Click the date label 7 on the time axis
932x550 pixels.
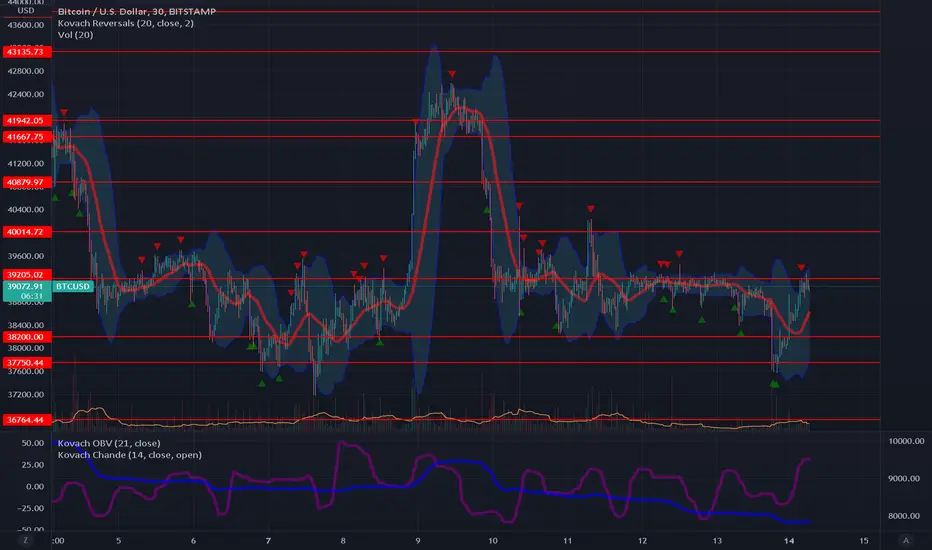268,540
